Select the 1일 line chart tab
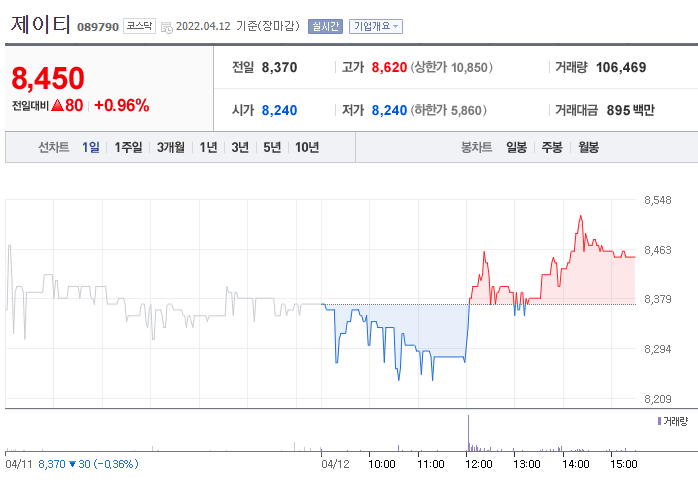 [x=91, y=147]
